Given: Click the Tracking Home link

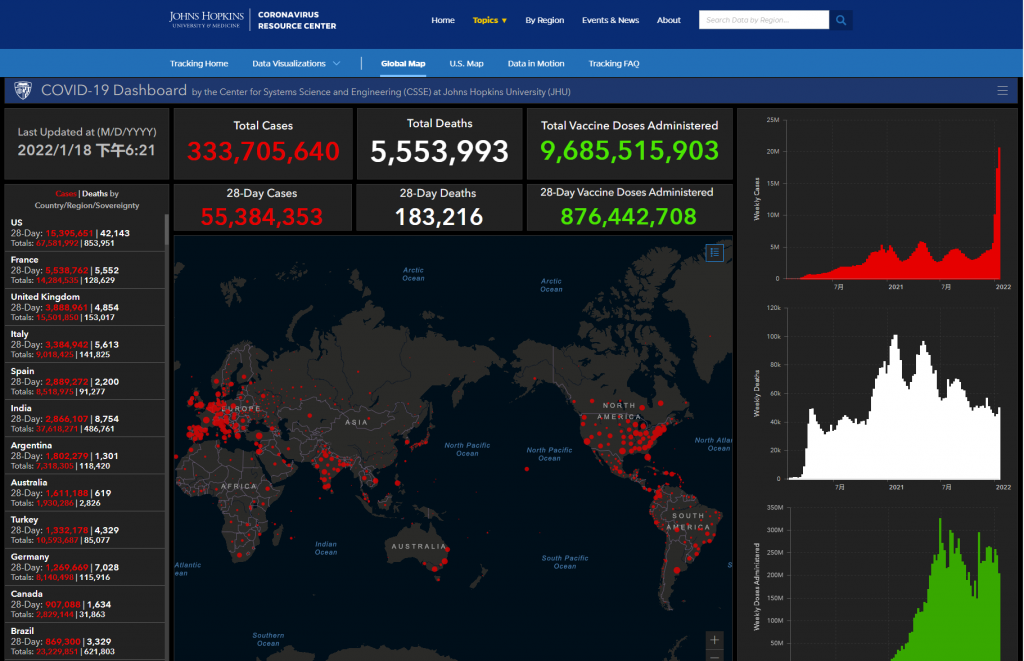Looking at the screenshot, I should point(199,64).
